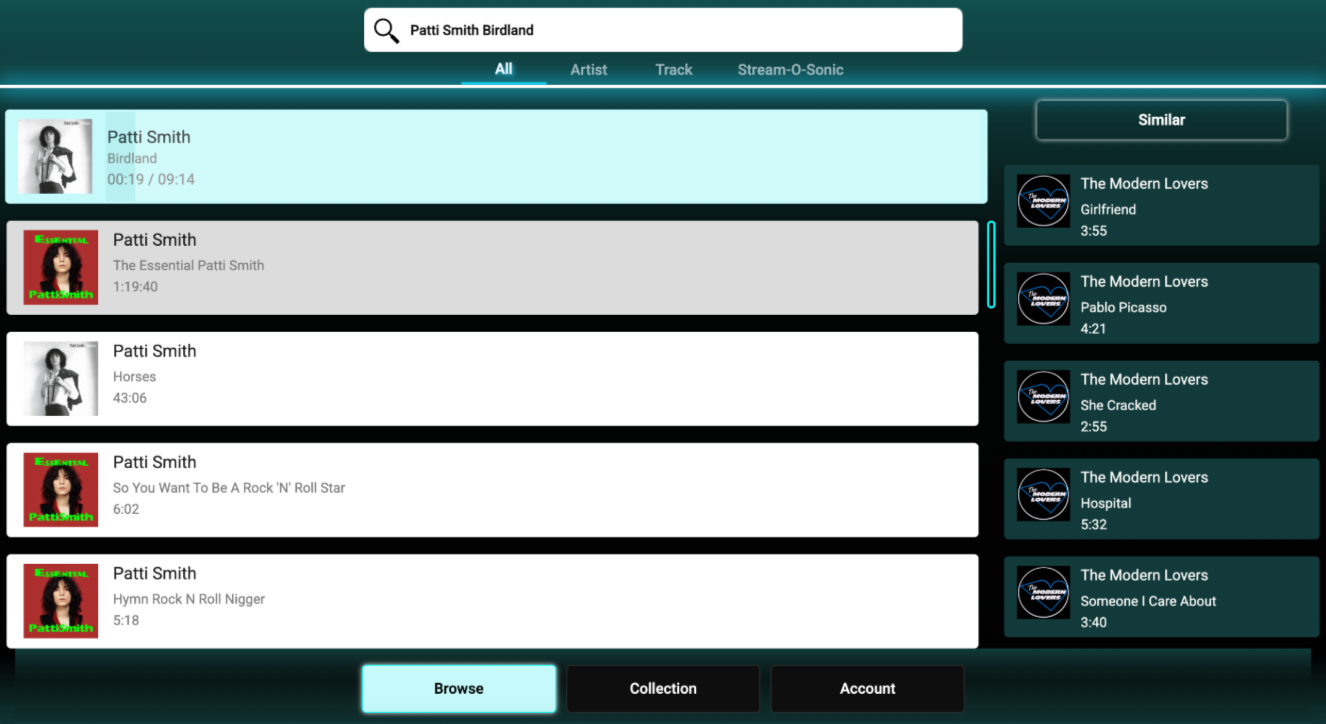The height and width of the screenshot is (724, 1326).
Task: Click the track title starting with "Hymn Rock N Roll"
Action: 189,599
